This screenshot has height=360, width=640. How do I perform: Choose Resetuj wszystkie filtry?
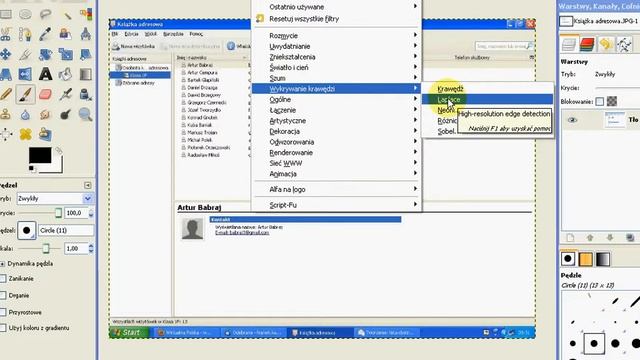(336, 19)
